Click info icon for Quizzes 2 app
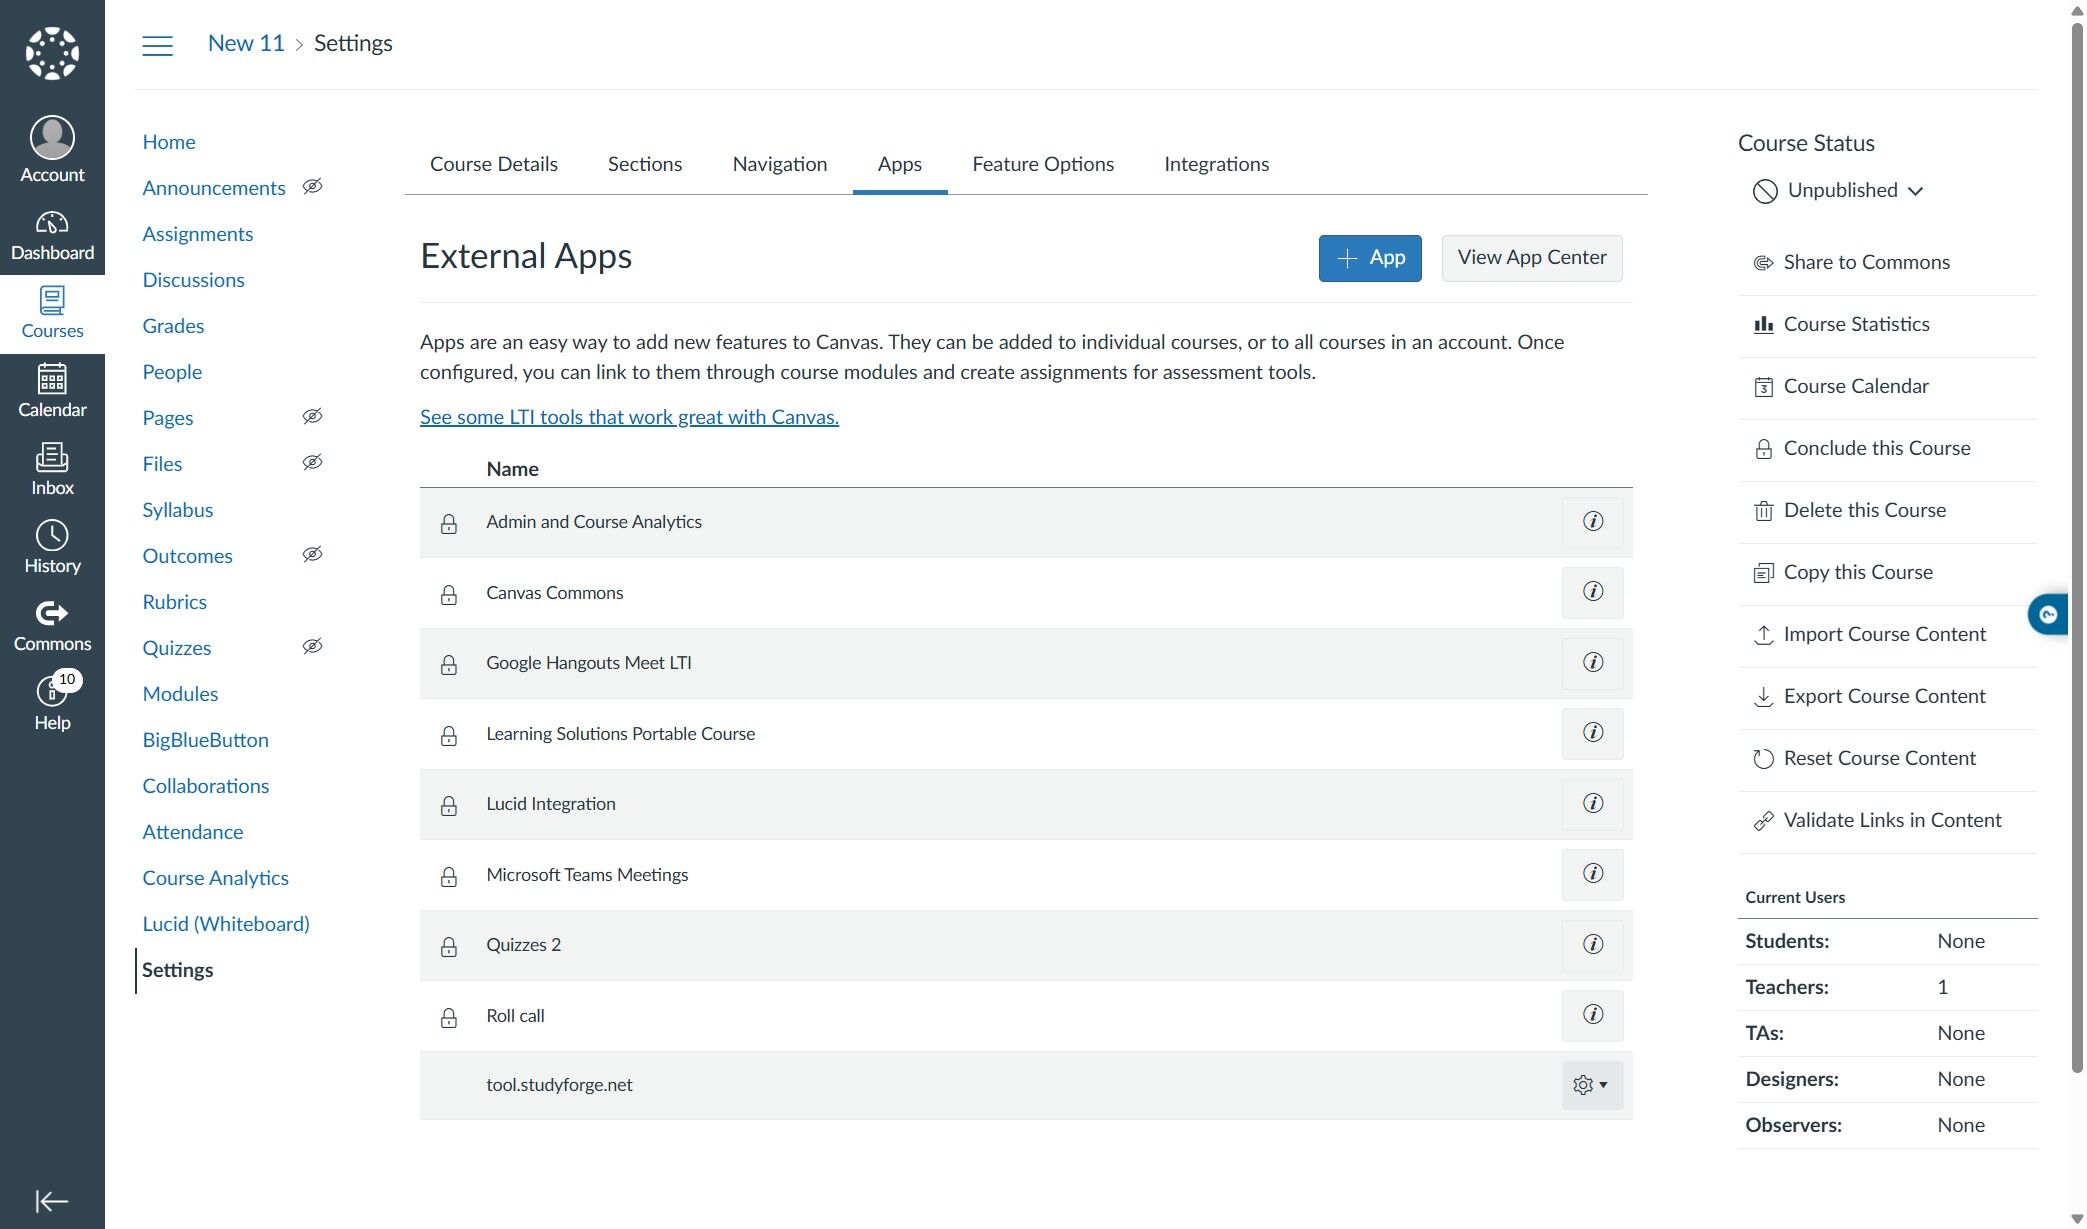 [x=1592, y=945]
